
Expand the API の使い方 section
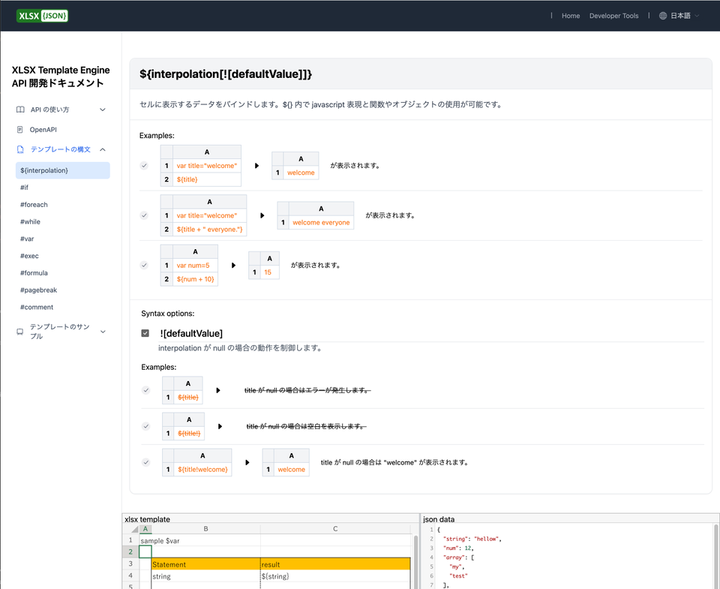click(x=102, y=110)
